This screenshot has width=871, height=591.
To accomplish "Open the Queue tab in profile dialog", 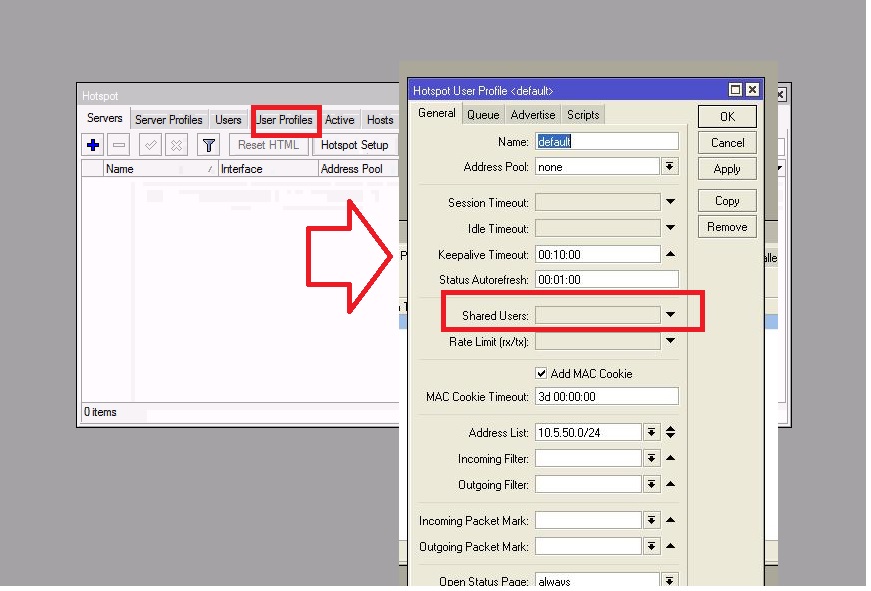I will pos(483,115).
